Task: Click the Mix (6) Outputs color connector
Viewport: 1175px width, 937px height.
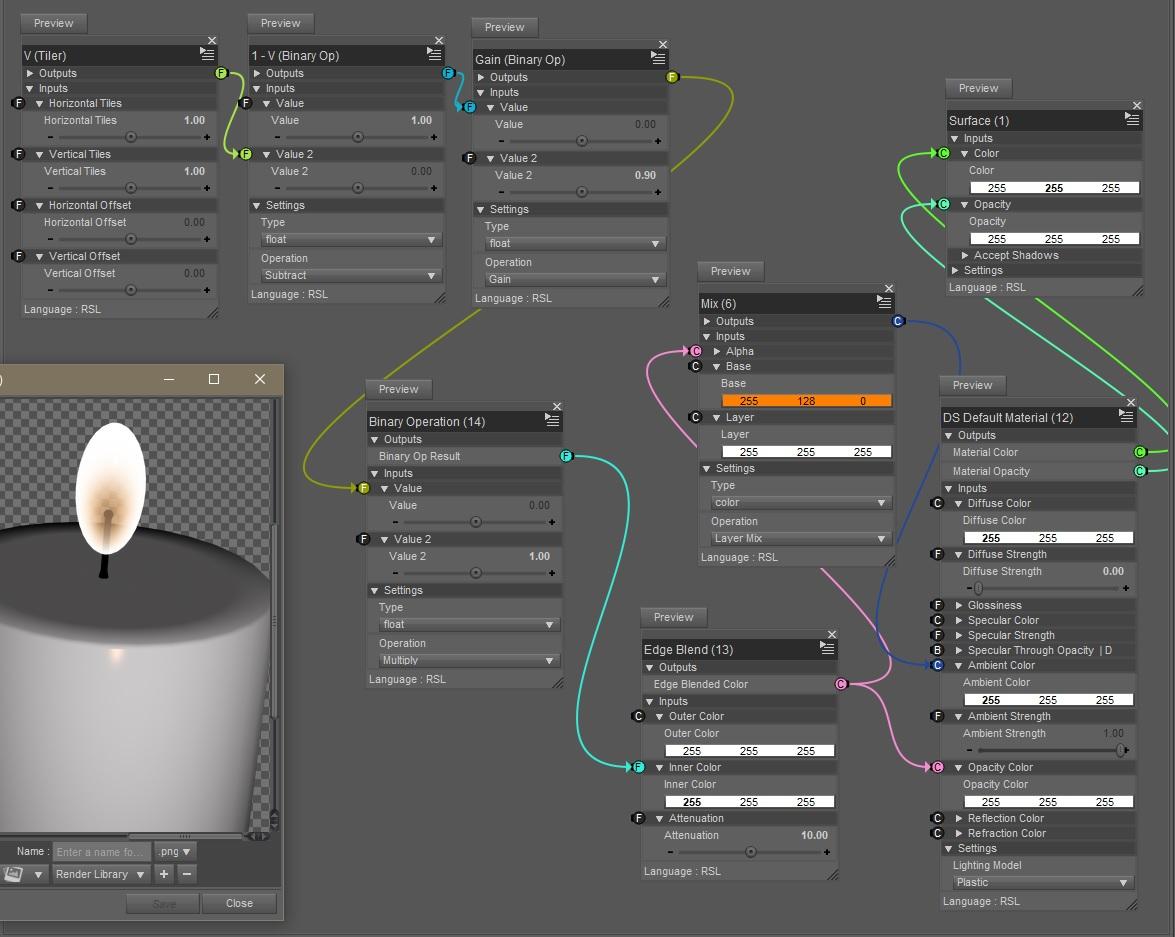Action: coord(898,321)
